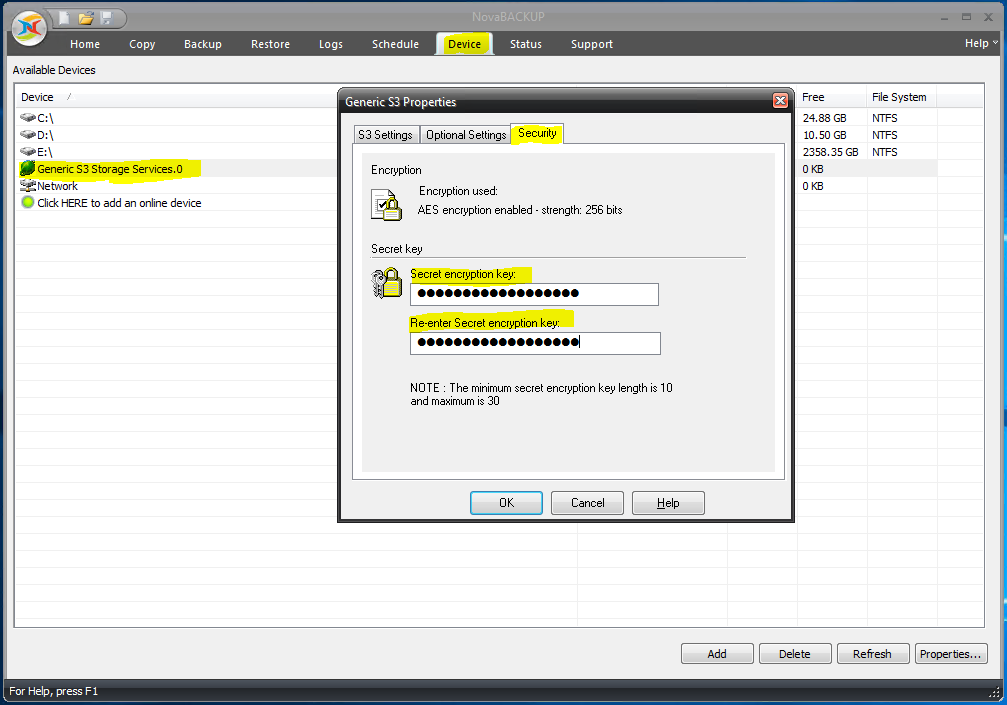This screenshot has width=1007, height=705.
Task: Open the Schedule menu tab
Action: tap(396, 44)
